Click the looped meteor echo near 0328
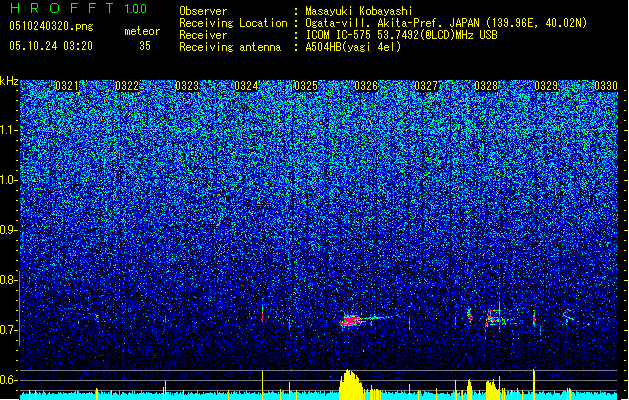This screenshot has height=400, width=629. pos(493,317)
